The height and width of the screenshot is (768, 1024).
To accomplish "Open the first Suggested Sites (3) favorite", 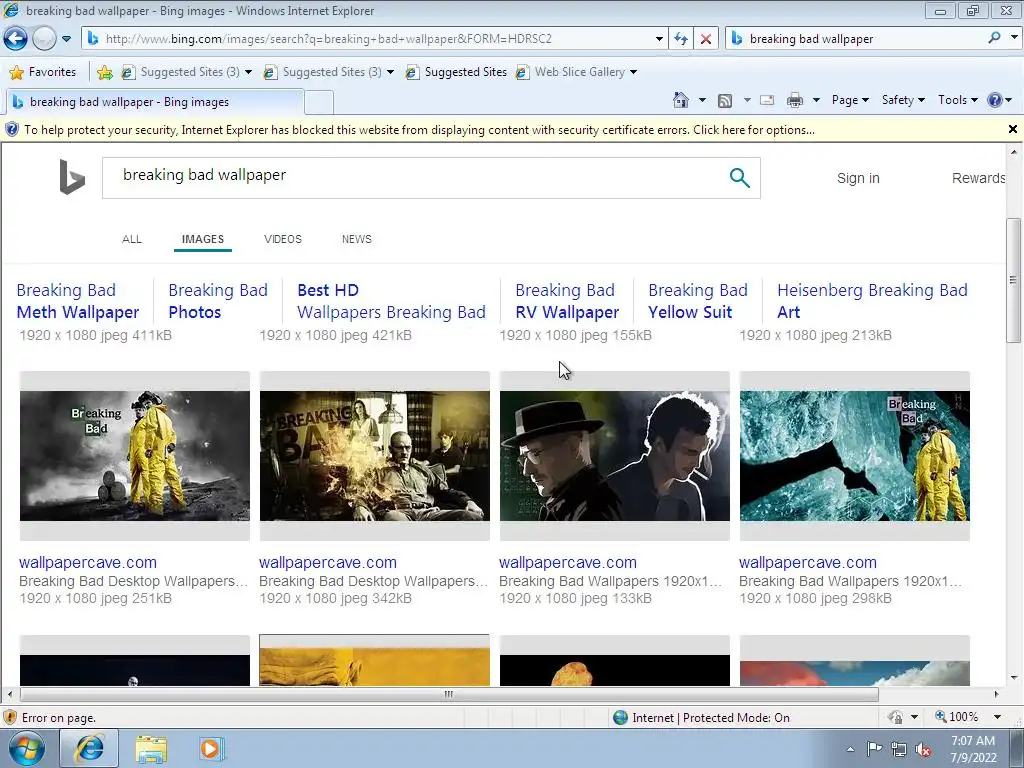I will [x=181, y=72].
